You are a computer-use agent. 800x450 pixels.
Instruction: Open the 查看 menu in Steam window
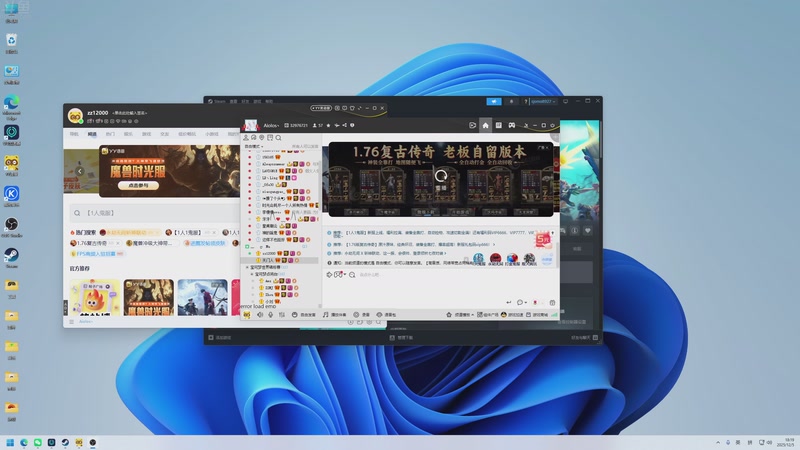click(x=233, y=102)
